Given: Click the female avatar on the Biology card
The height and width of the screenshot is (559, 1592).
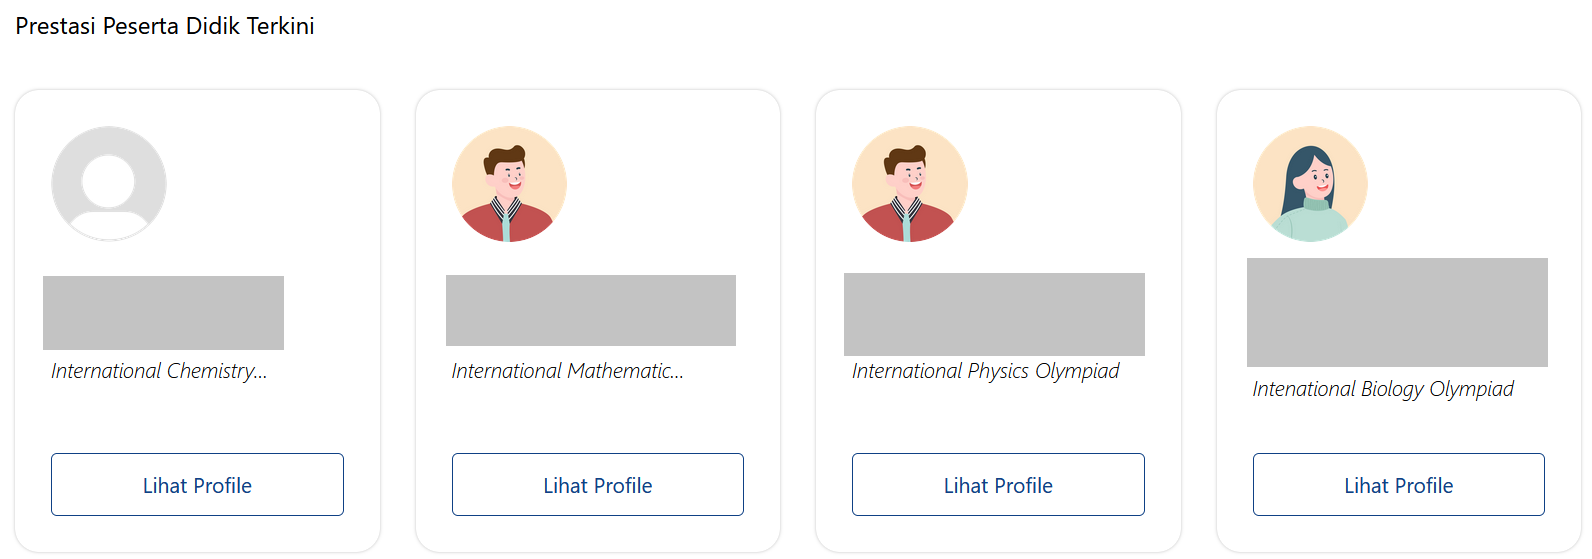Looking at the screenshot, I should pyautogui.click(x=1310, y=184).
